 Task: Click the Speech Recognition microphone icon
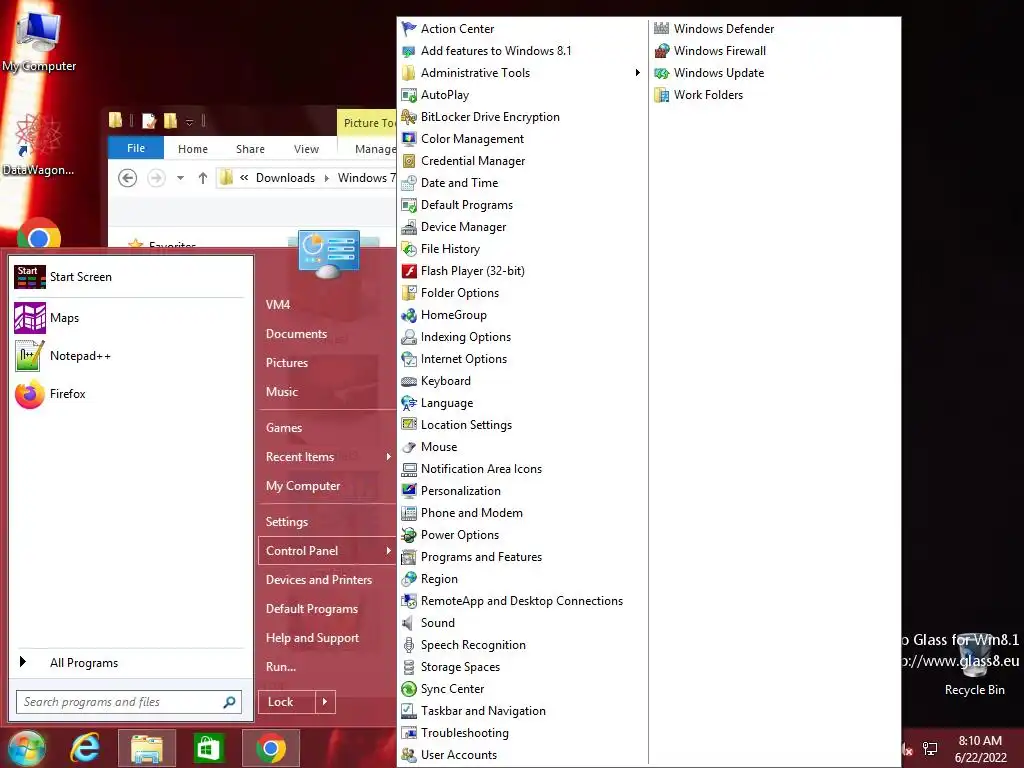[x=409, y=645]
